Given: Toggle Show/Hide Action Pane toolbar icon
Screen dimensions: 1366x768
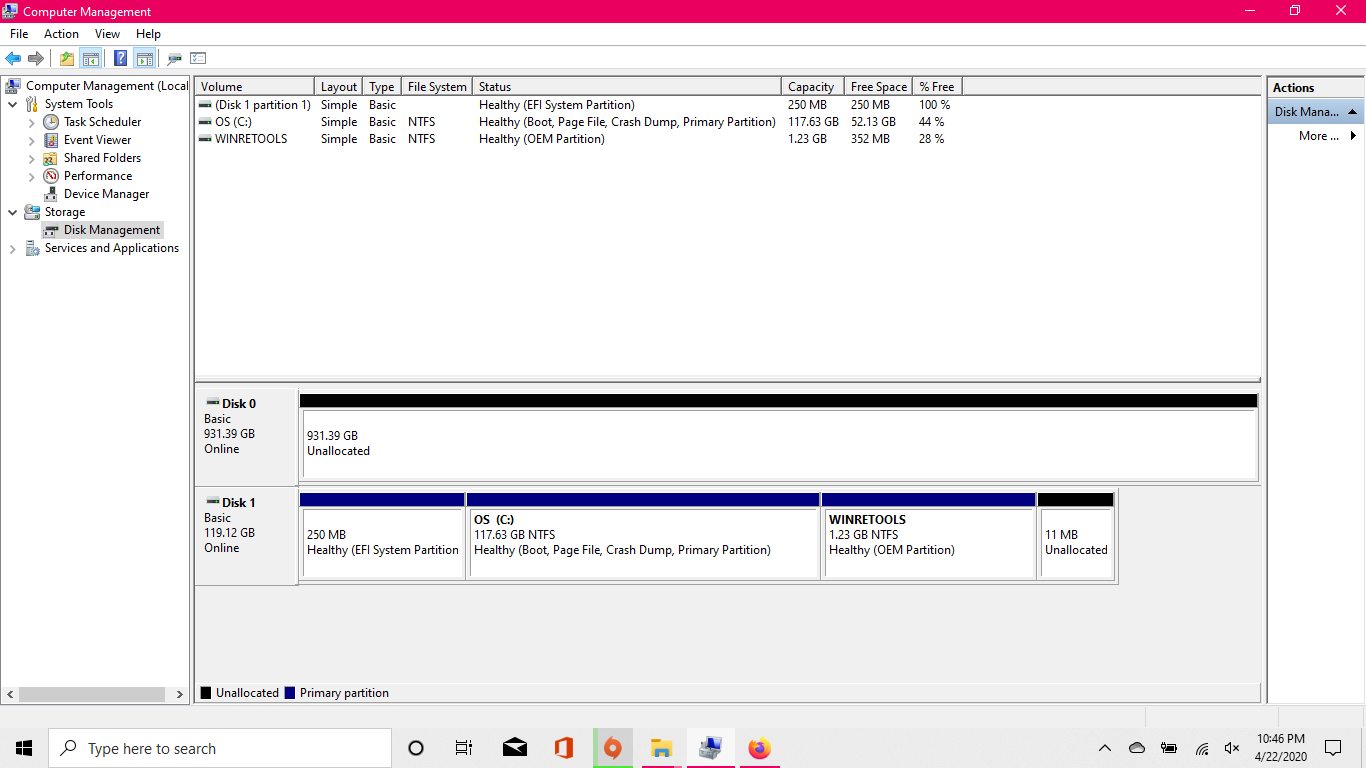Looking at the screenshot, I should point(145,58).
